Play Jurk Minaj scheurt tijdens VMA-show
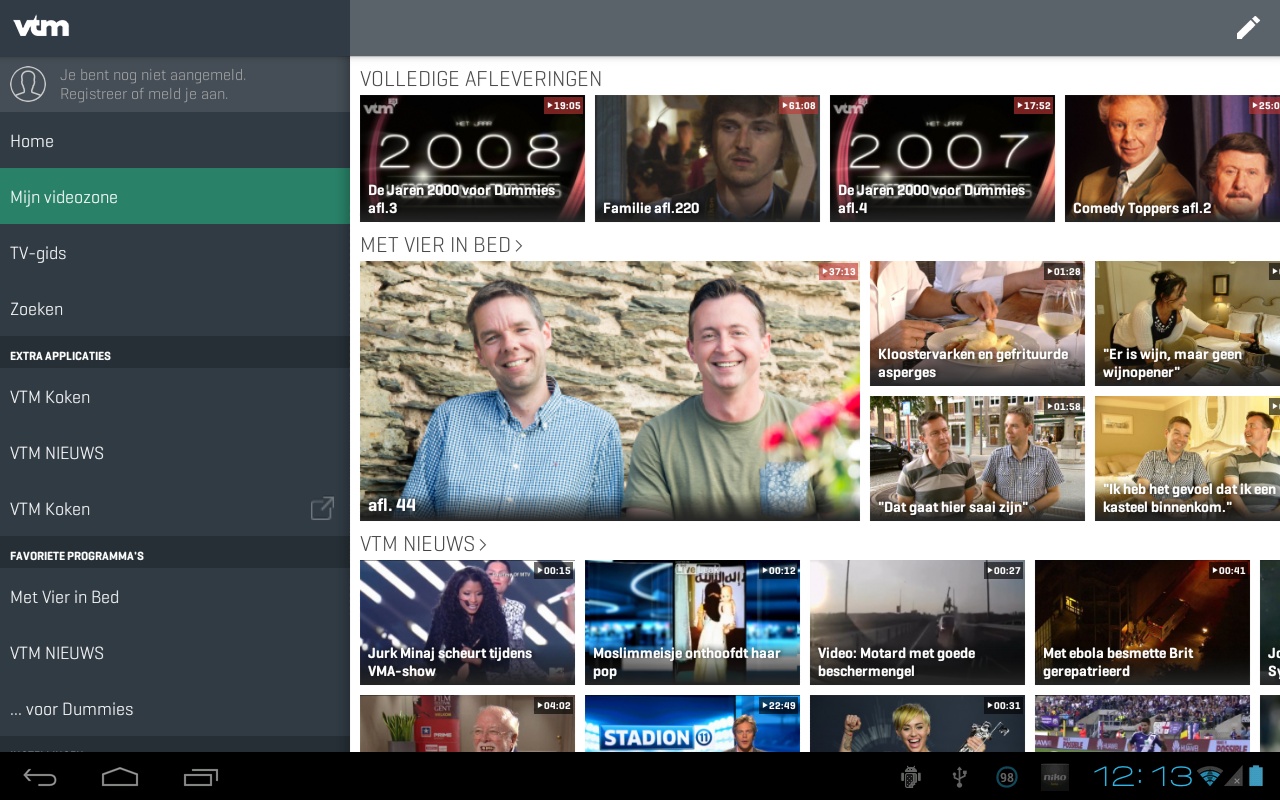1280x800 pixels. 467,622
